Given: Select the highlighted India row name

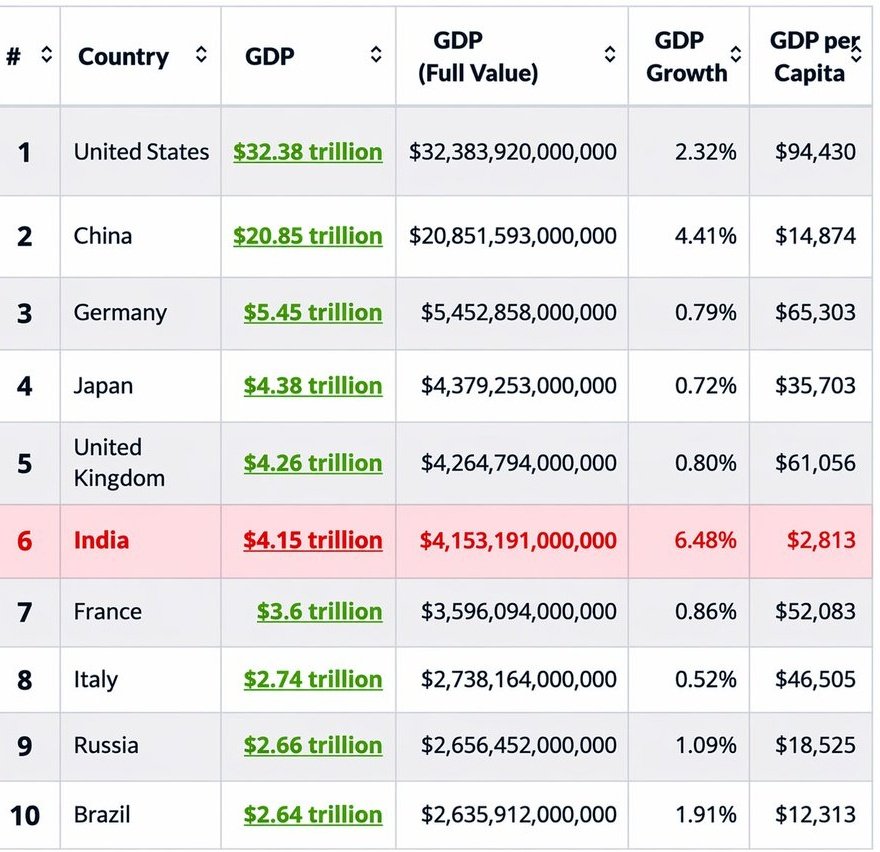Looking at the screenshot, I should (x=102, y=540).
